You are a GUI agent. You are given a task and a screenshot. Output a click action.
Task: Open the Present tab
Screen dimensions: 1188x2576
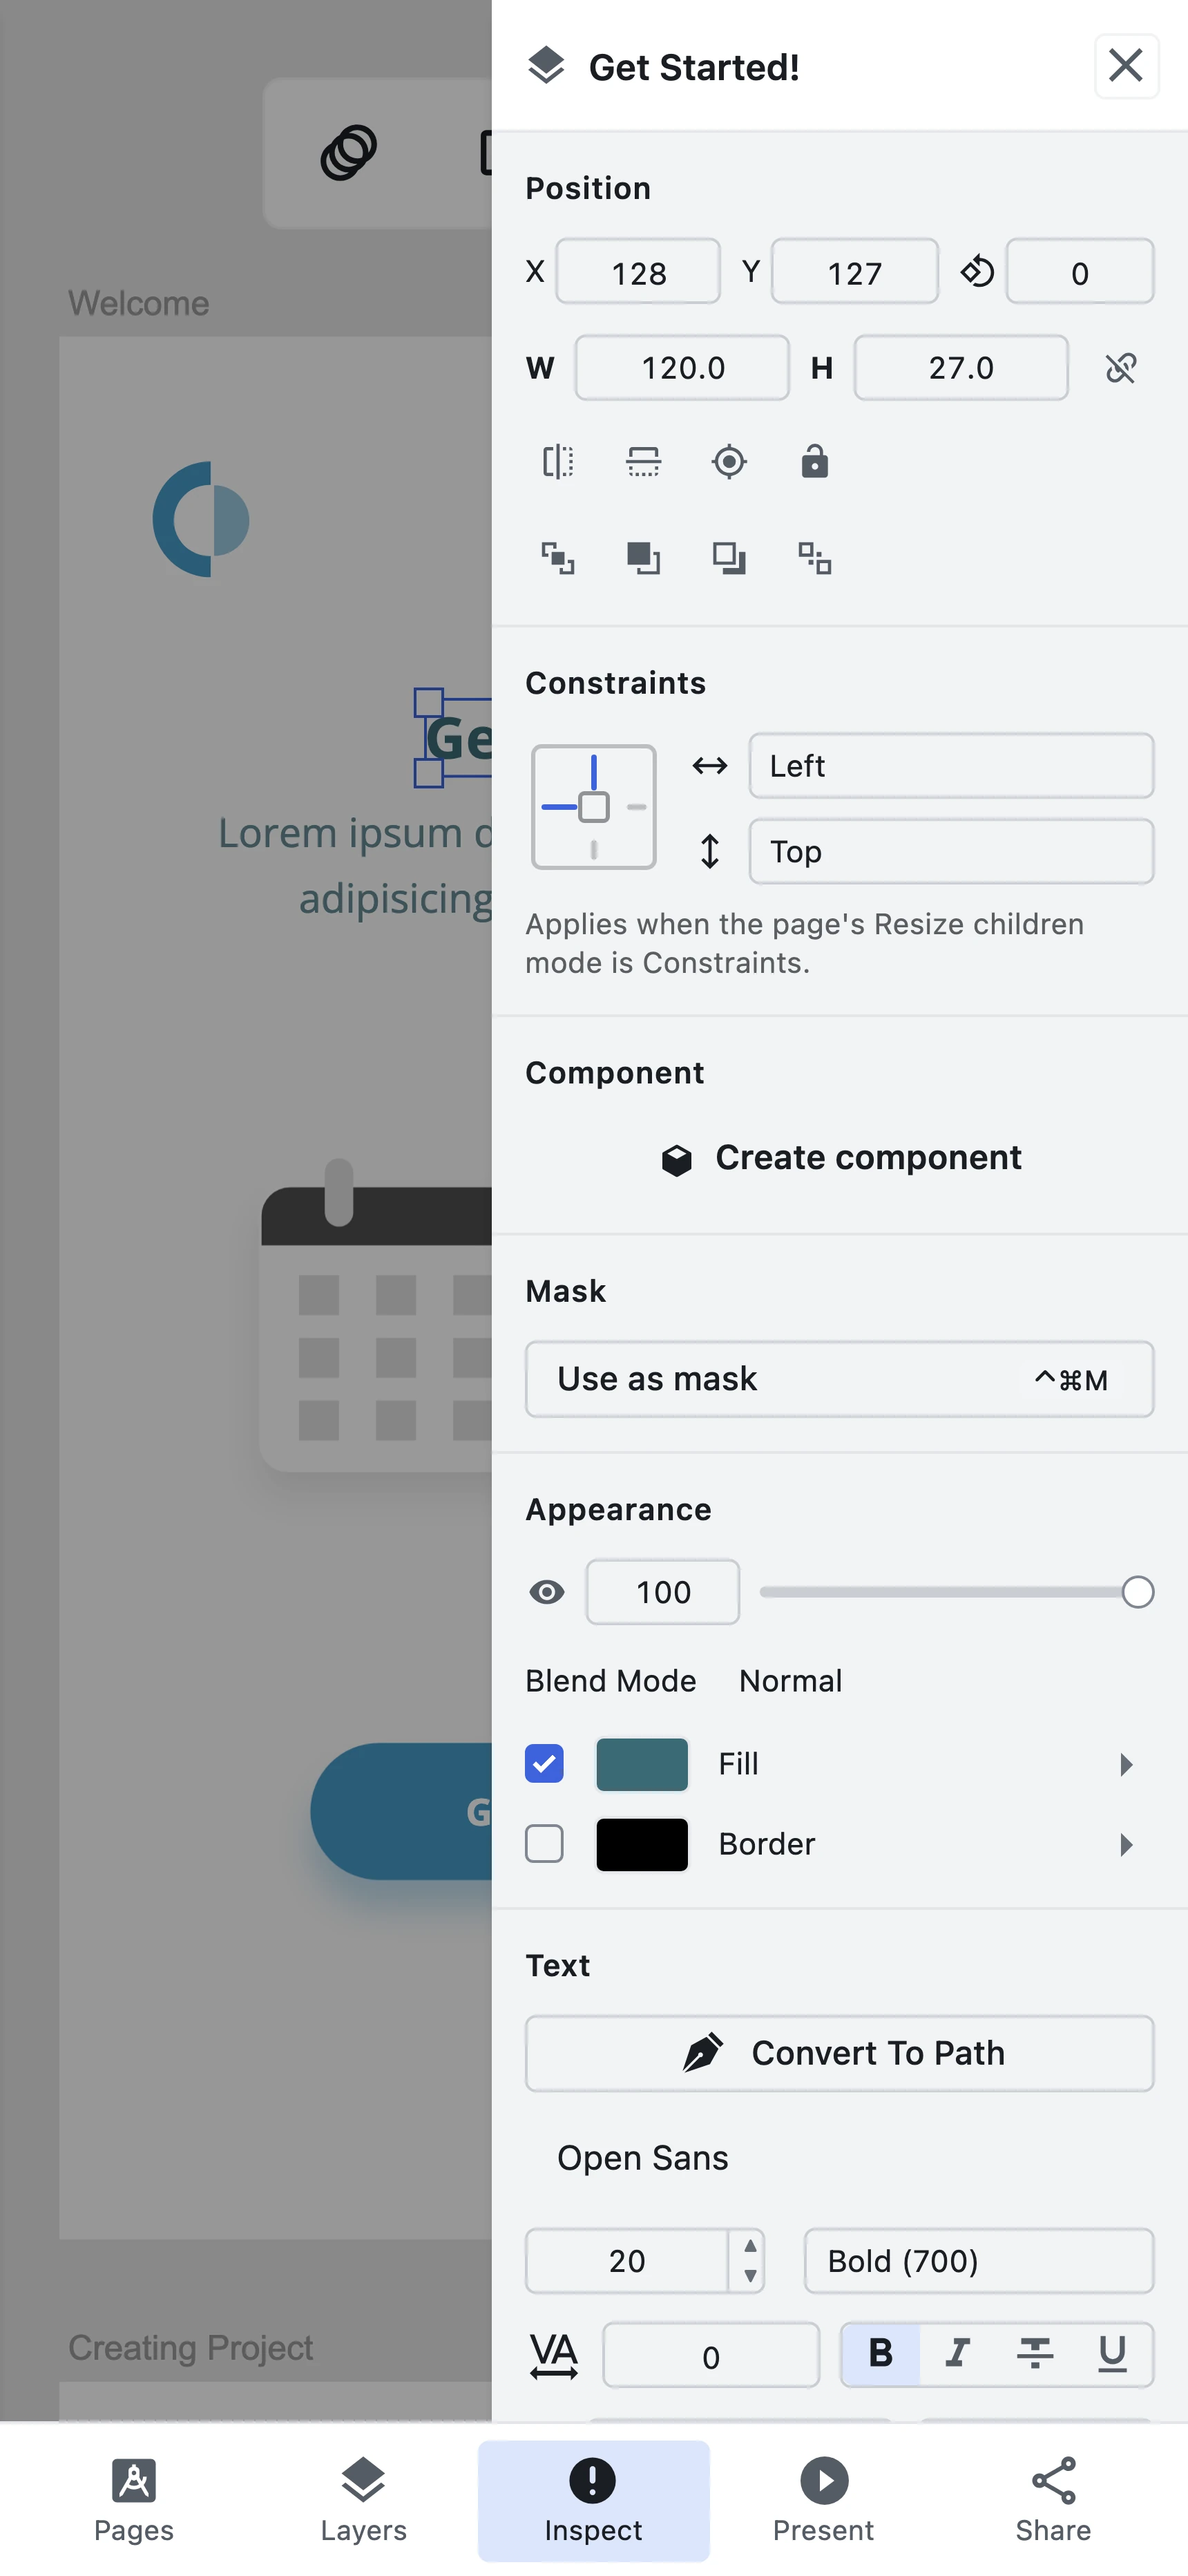coord(823,2501)
